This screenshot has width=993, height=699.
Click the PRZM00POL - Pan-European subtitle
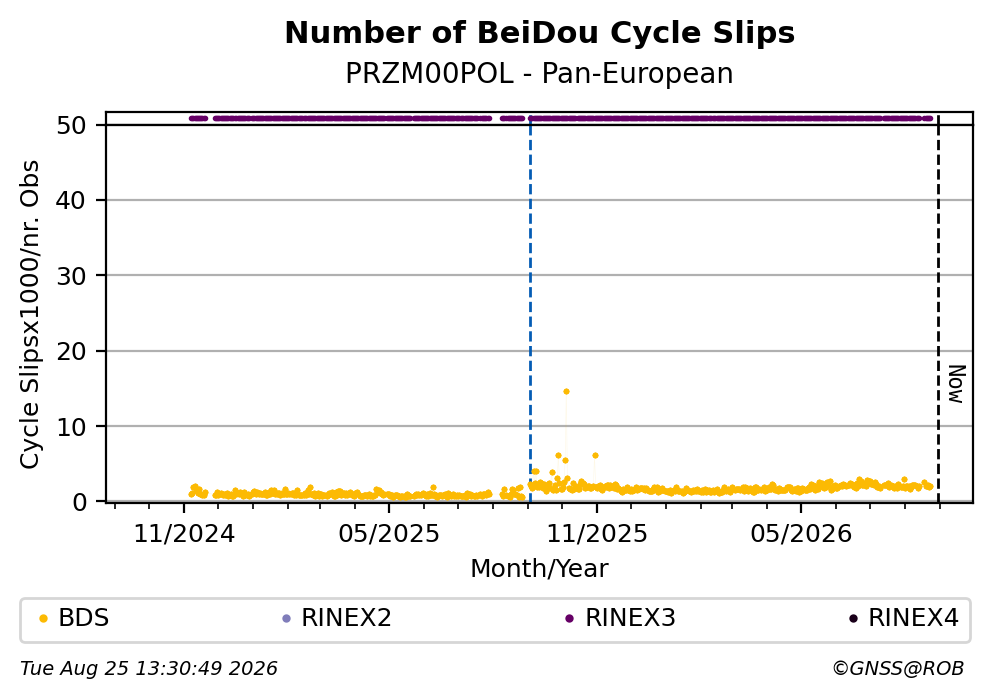540,74
